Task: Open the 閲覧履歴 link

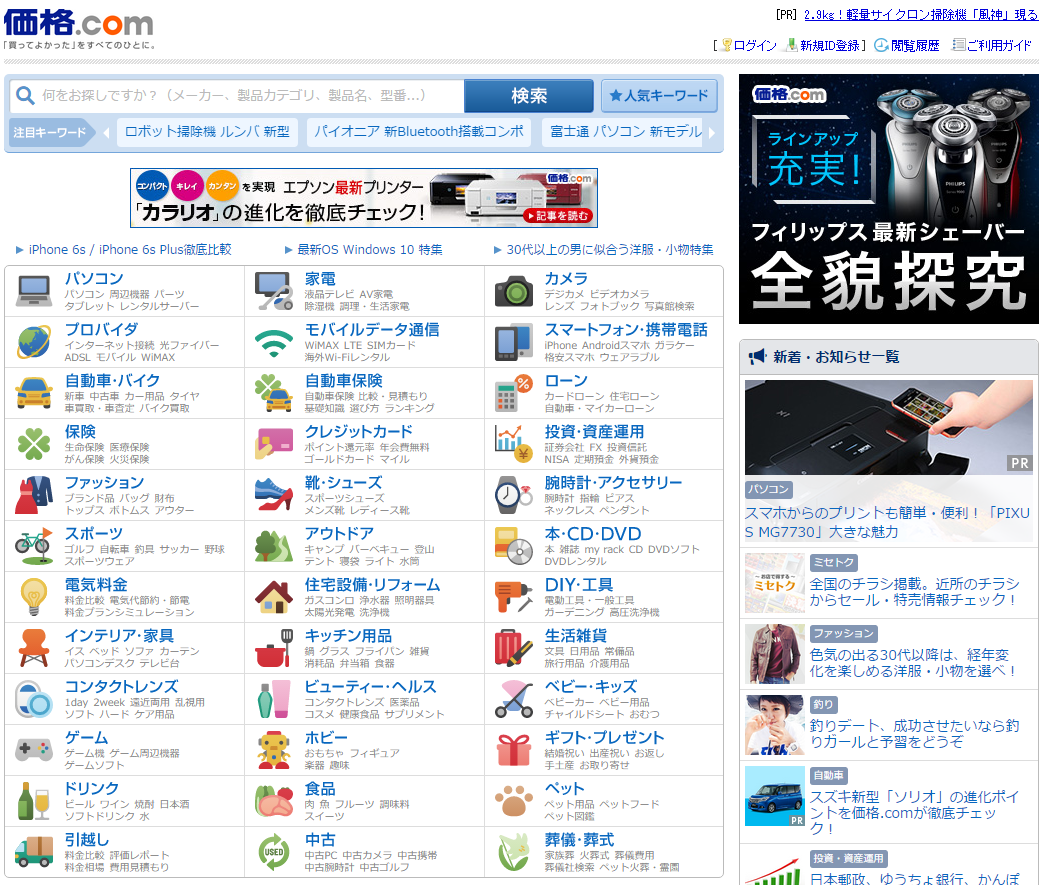Action: pyautogui.click(x=915, y=45)
